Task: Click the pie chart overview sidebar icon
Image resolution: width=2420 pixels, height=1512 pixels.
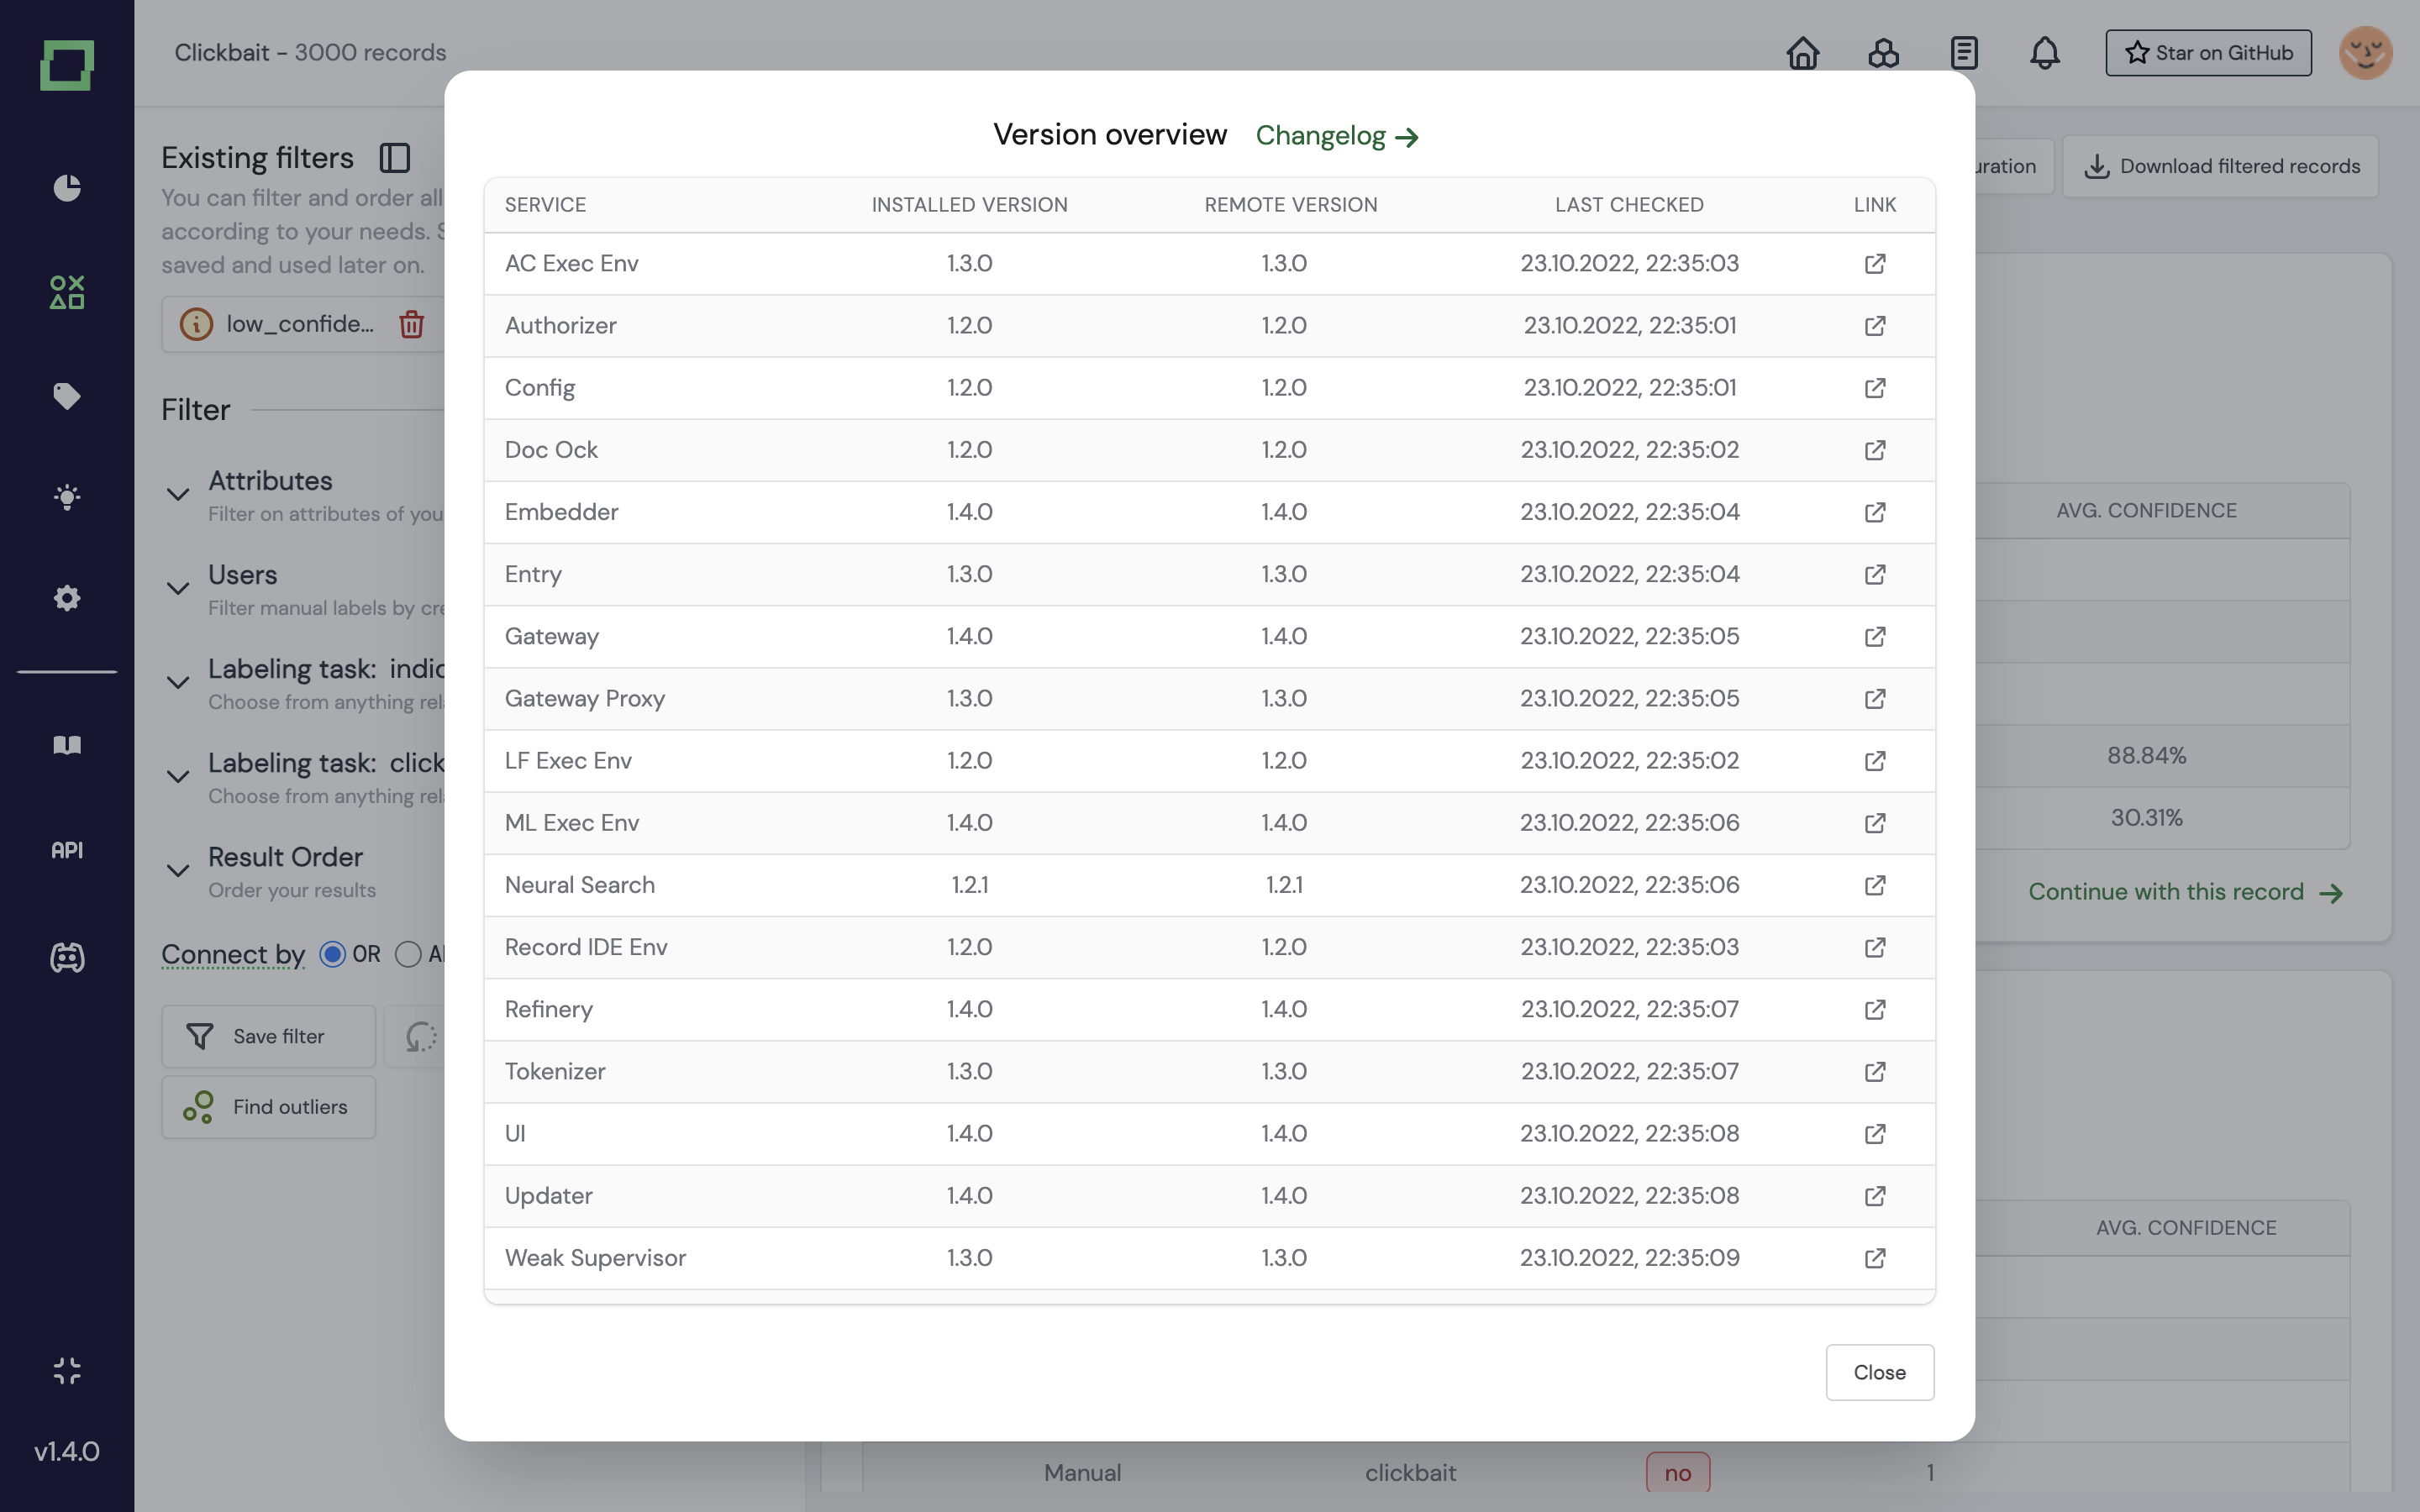Action: (67, 188)
